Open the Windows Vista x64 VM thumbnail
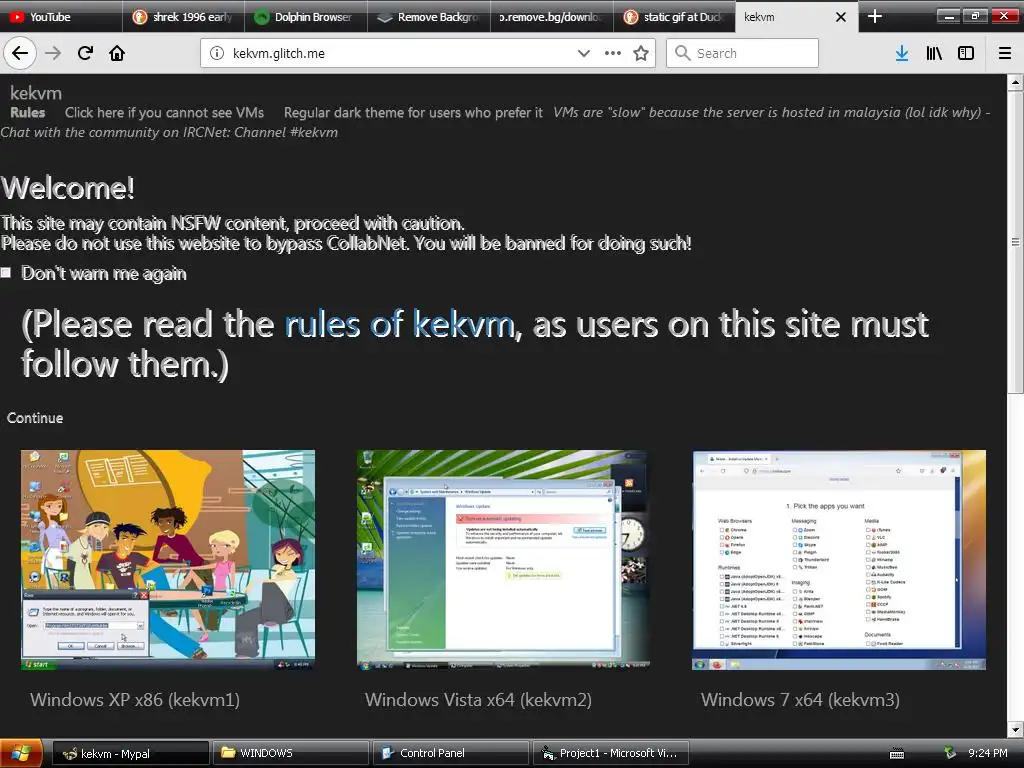The width and height of the screenshot is (1024, 768). click(x=503, y=560)
